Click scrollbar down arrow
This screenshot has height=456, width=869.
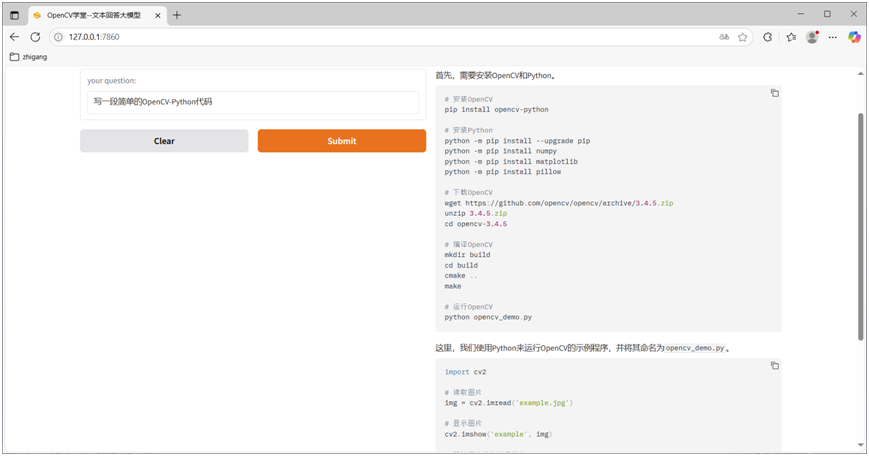click(x=860, y=445)
